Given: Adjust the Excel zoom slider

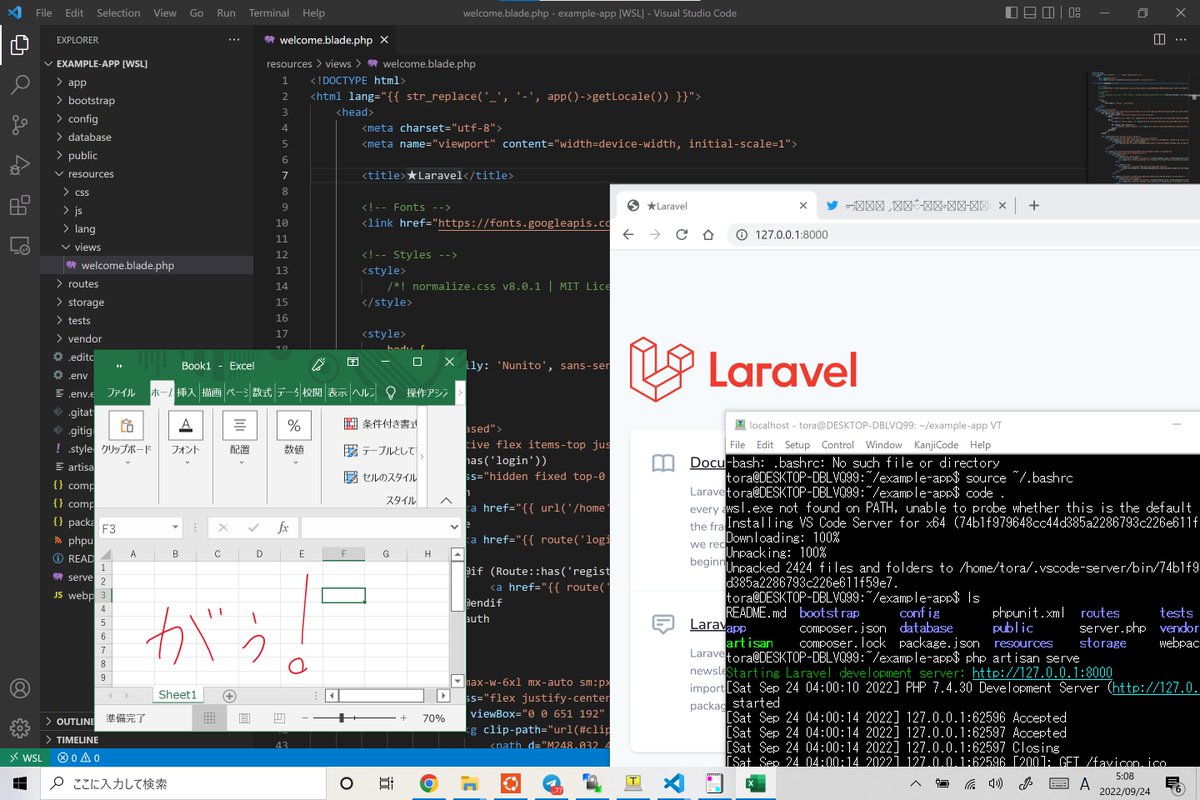Looking at the screenshot, I should click(x=342, y=718).
